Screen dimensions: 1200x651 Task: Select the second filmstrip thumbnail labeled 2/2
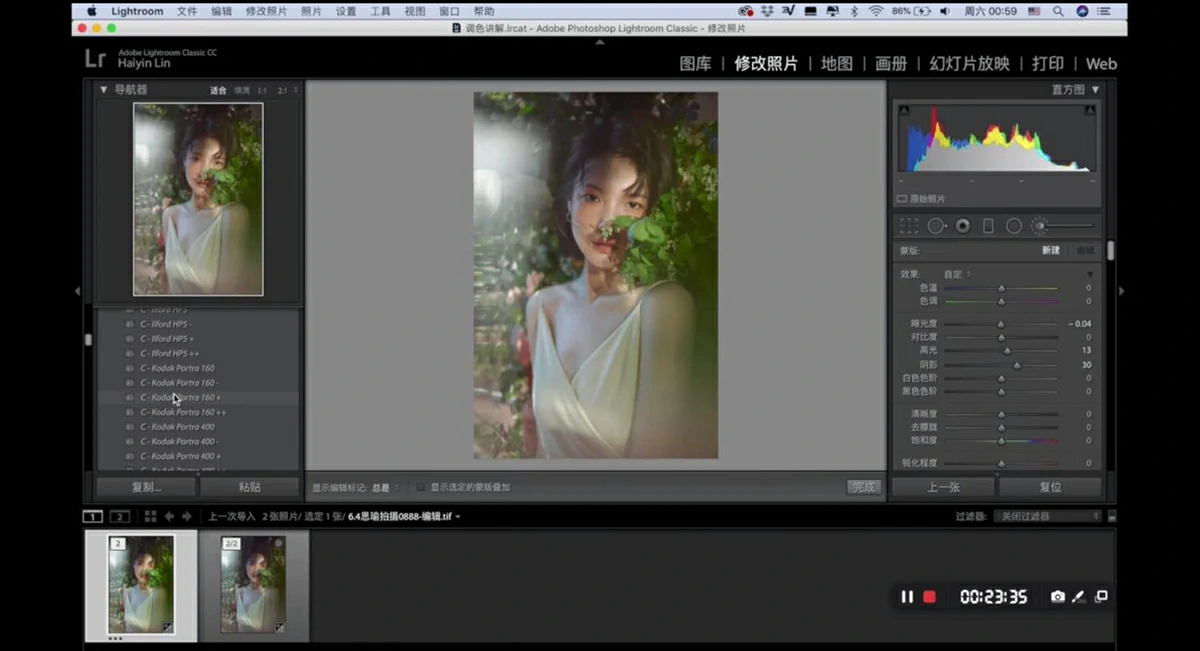click(x=253, y=584)
